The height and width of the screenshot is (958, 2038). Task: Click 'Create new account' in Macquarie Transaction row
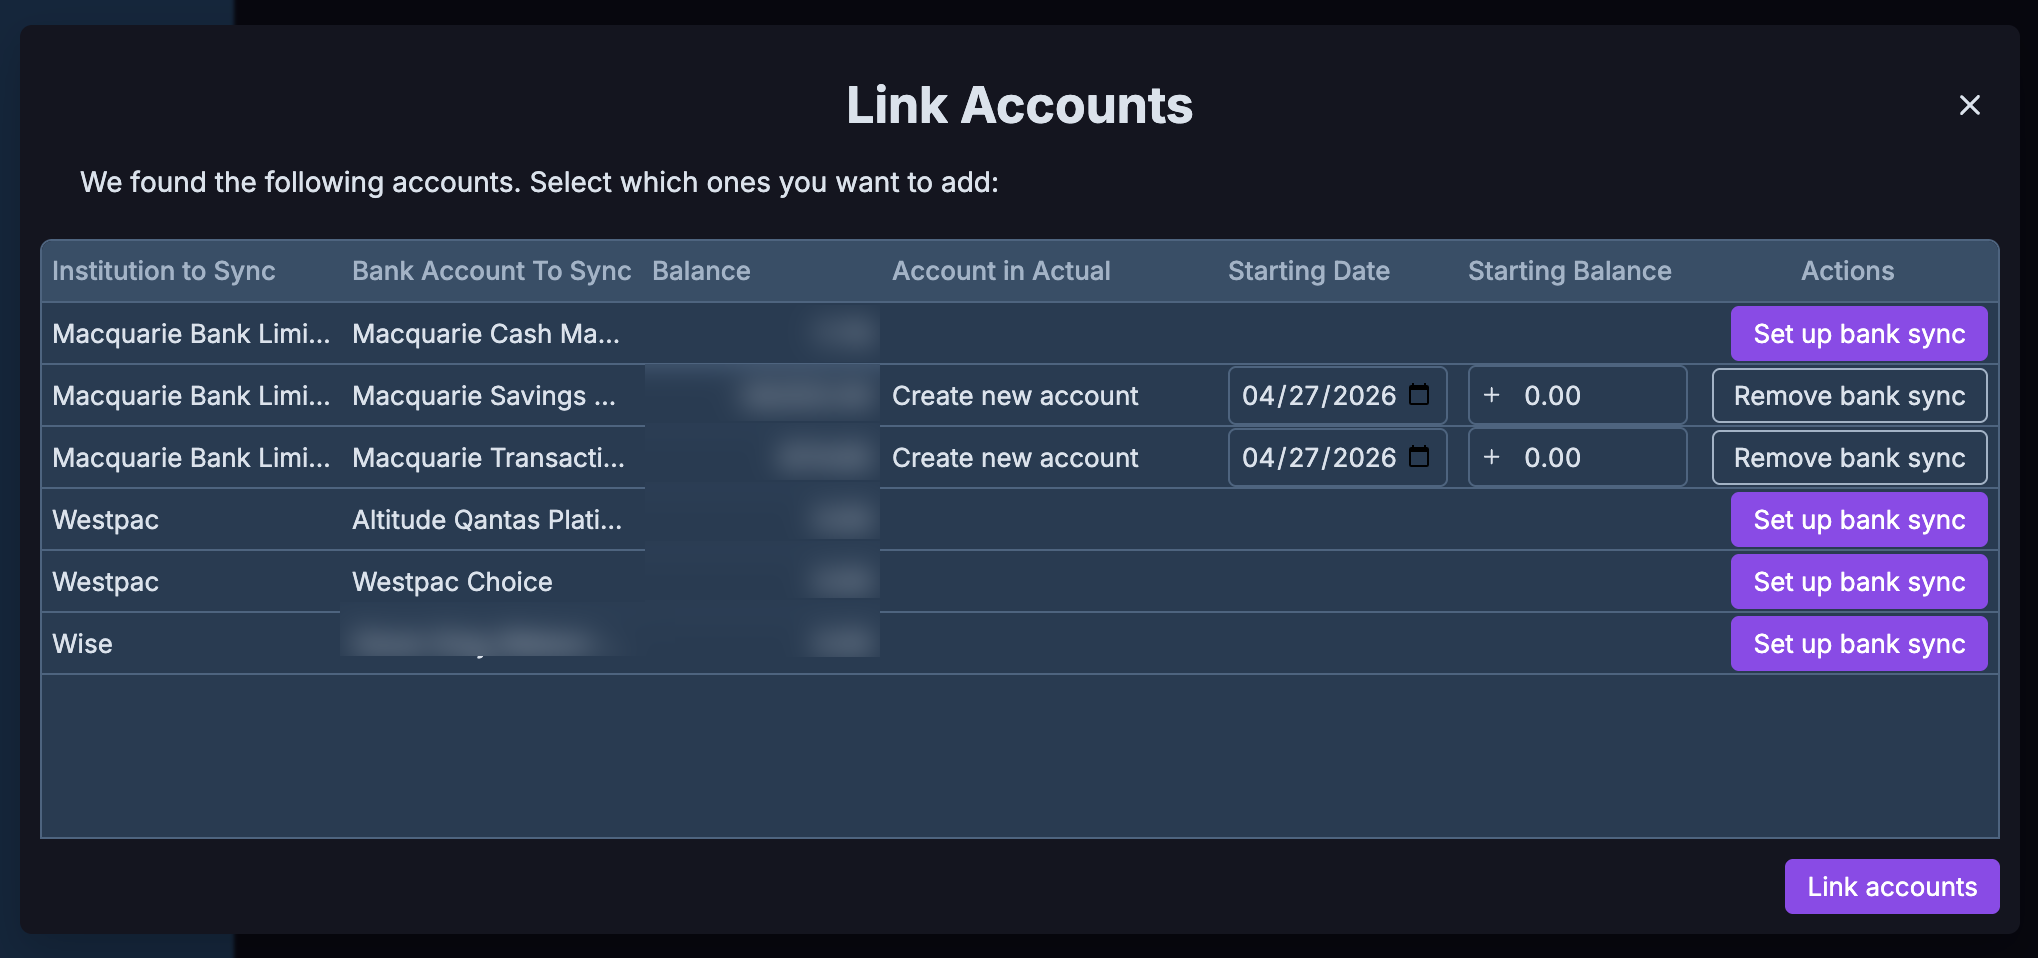pos(1015,458)
